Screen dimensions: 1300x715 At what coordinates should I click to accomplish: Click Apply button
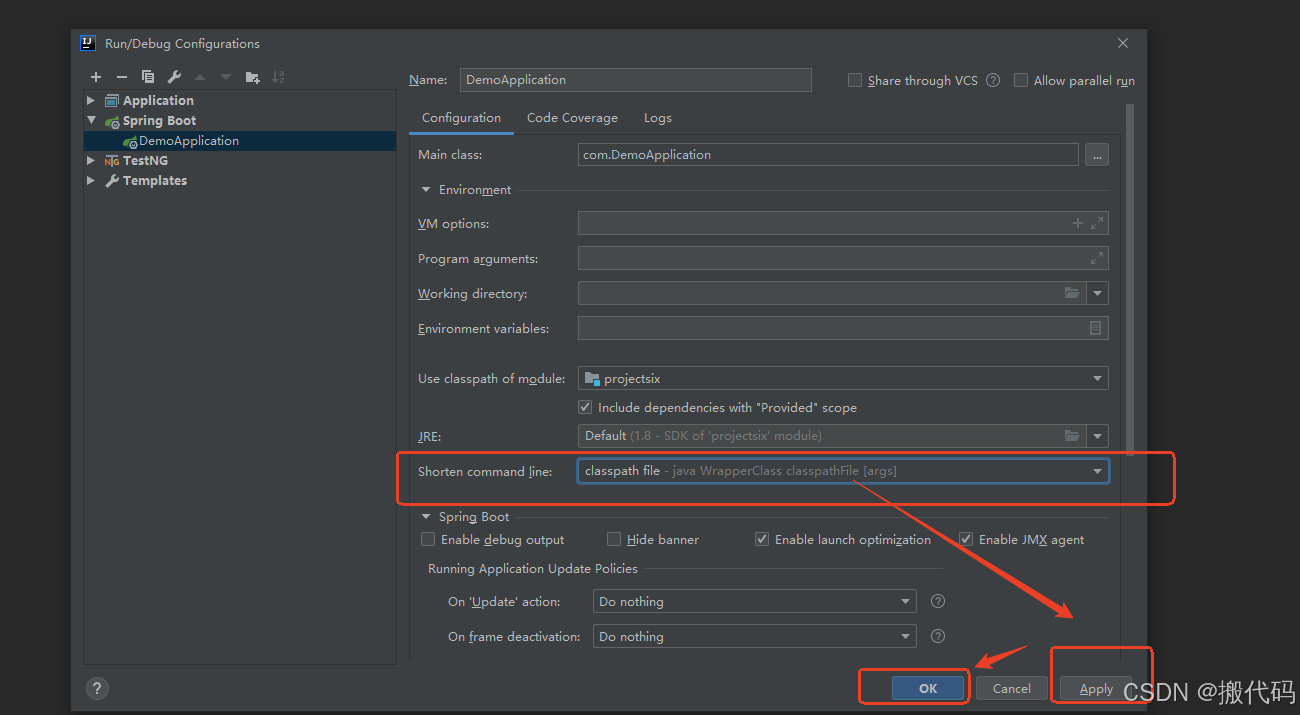[1096, 688]
